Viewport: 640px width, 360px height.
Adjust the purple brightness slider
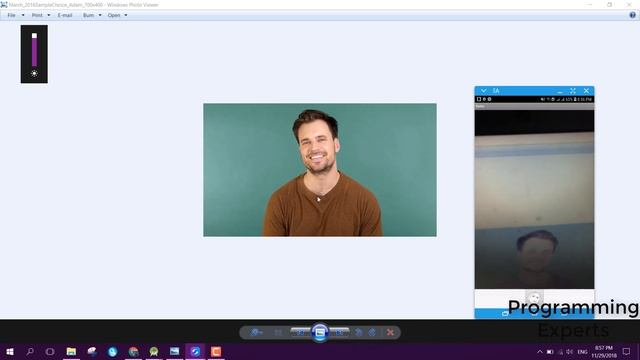point(34,50)
